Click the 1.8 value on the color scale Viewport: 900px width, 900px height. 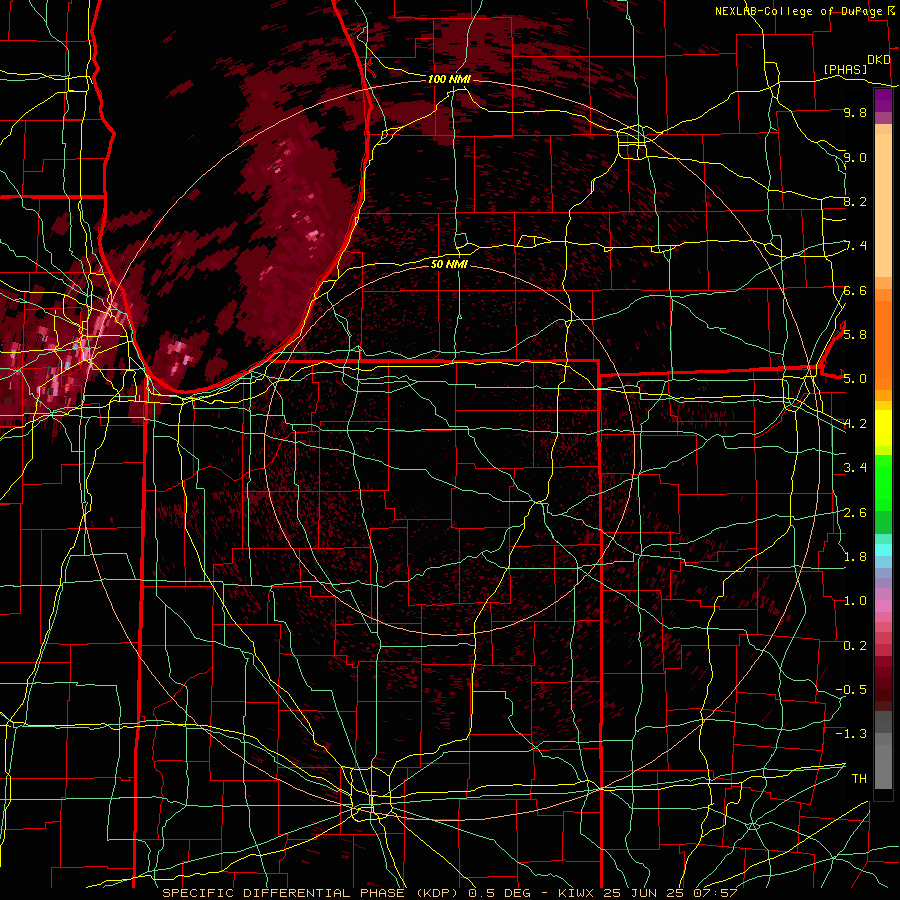click(x=855, y=557)
